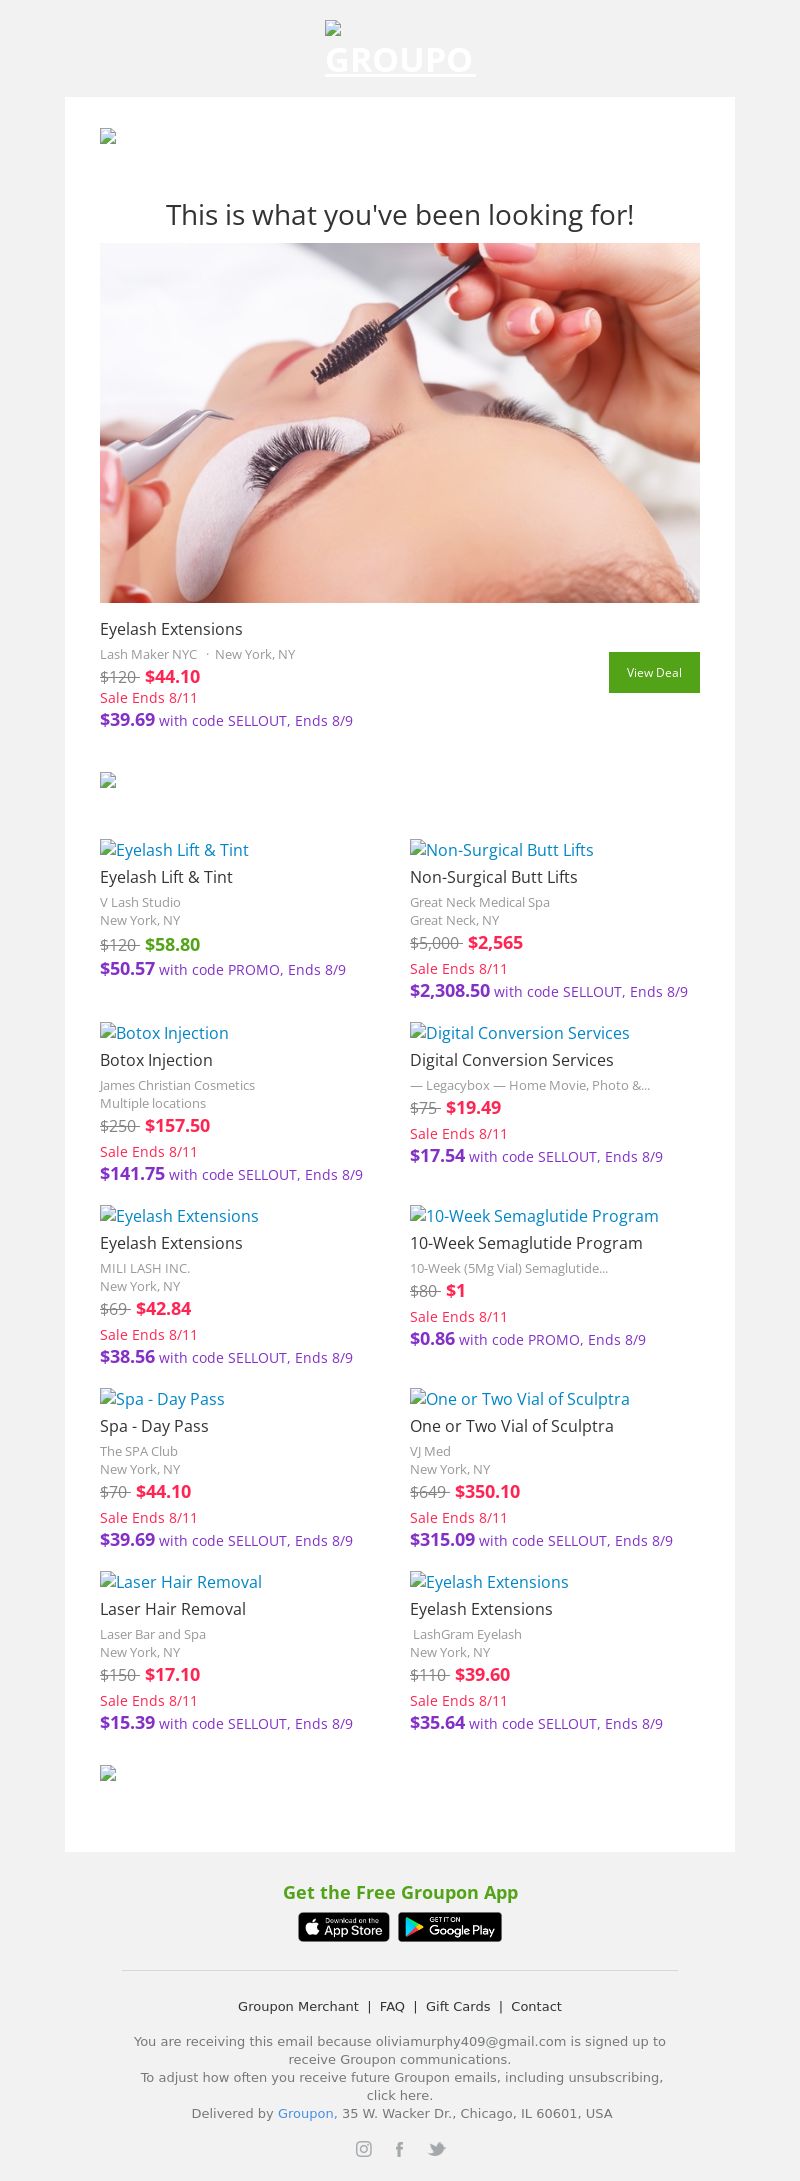Tap the Google Play download badge
This screenshot has width=800, height=2181.
[x=450, y=1926]
